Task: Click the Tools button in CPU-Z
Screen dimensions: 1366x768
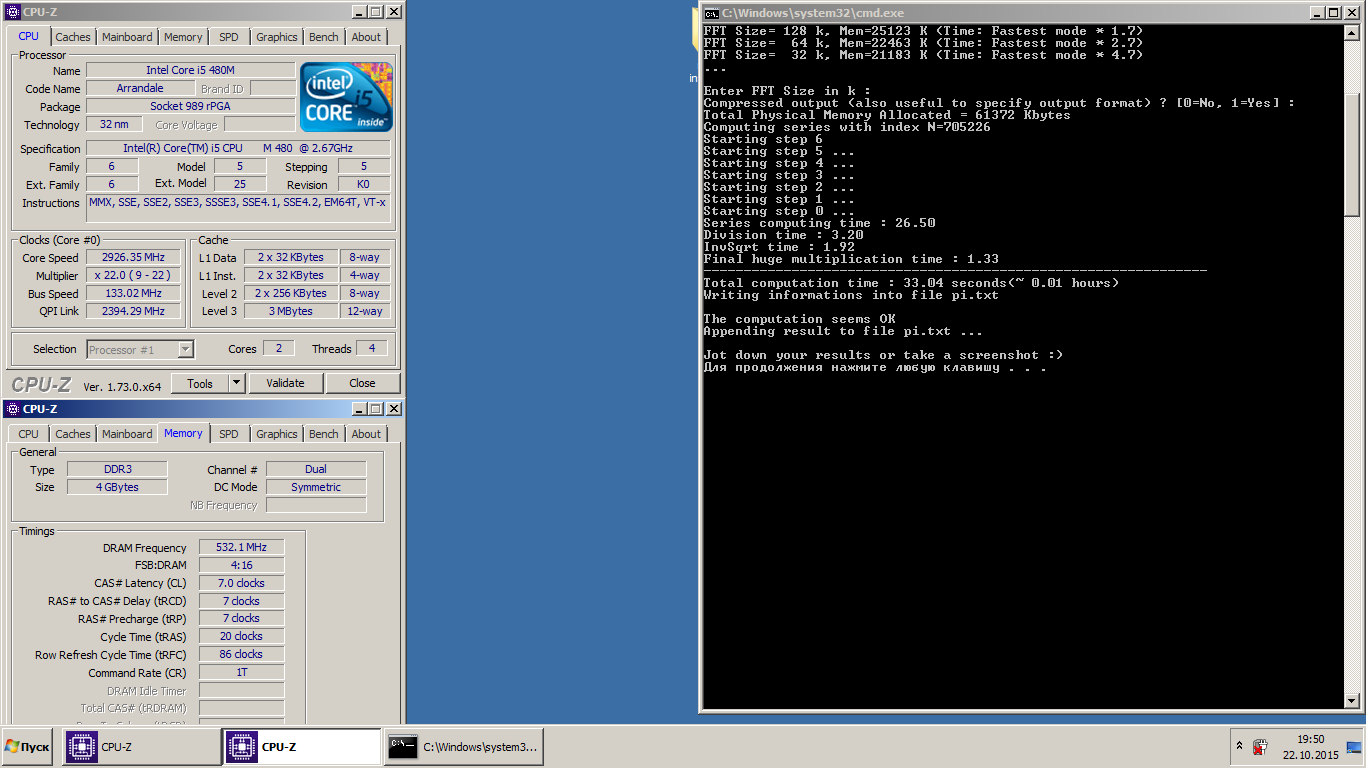Action: pyautogui.click(x=200, y=383)
